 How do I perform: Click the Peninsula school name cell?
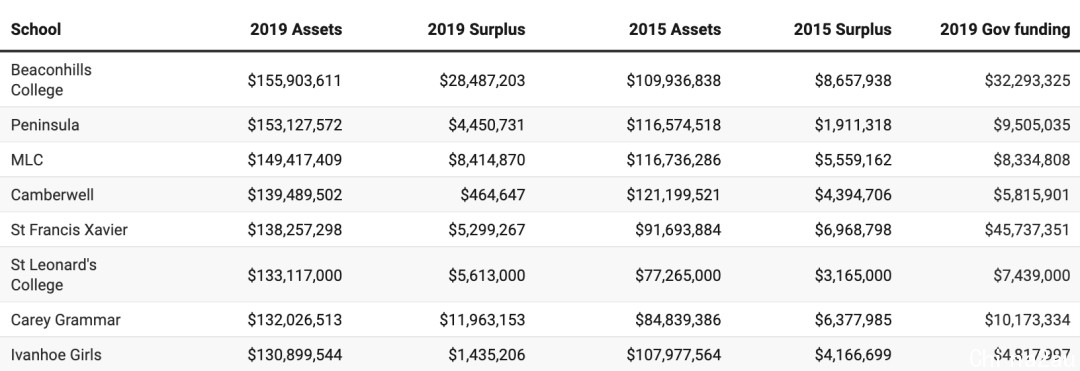point(45,125)
